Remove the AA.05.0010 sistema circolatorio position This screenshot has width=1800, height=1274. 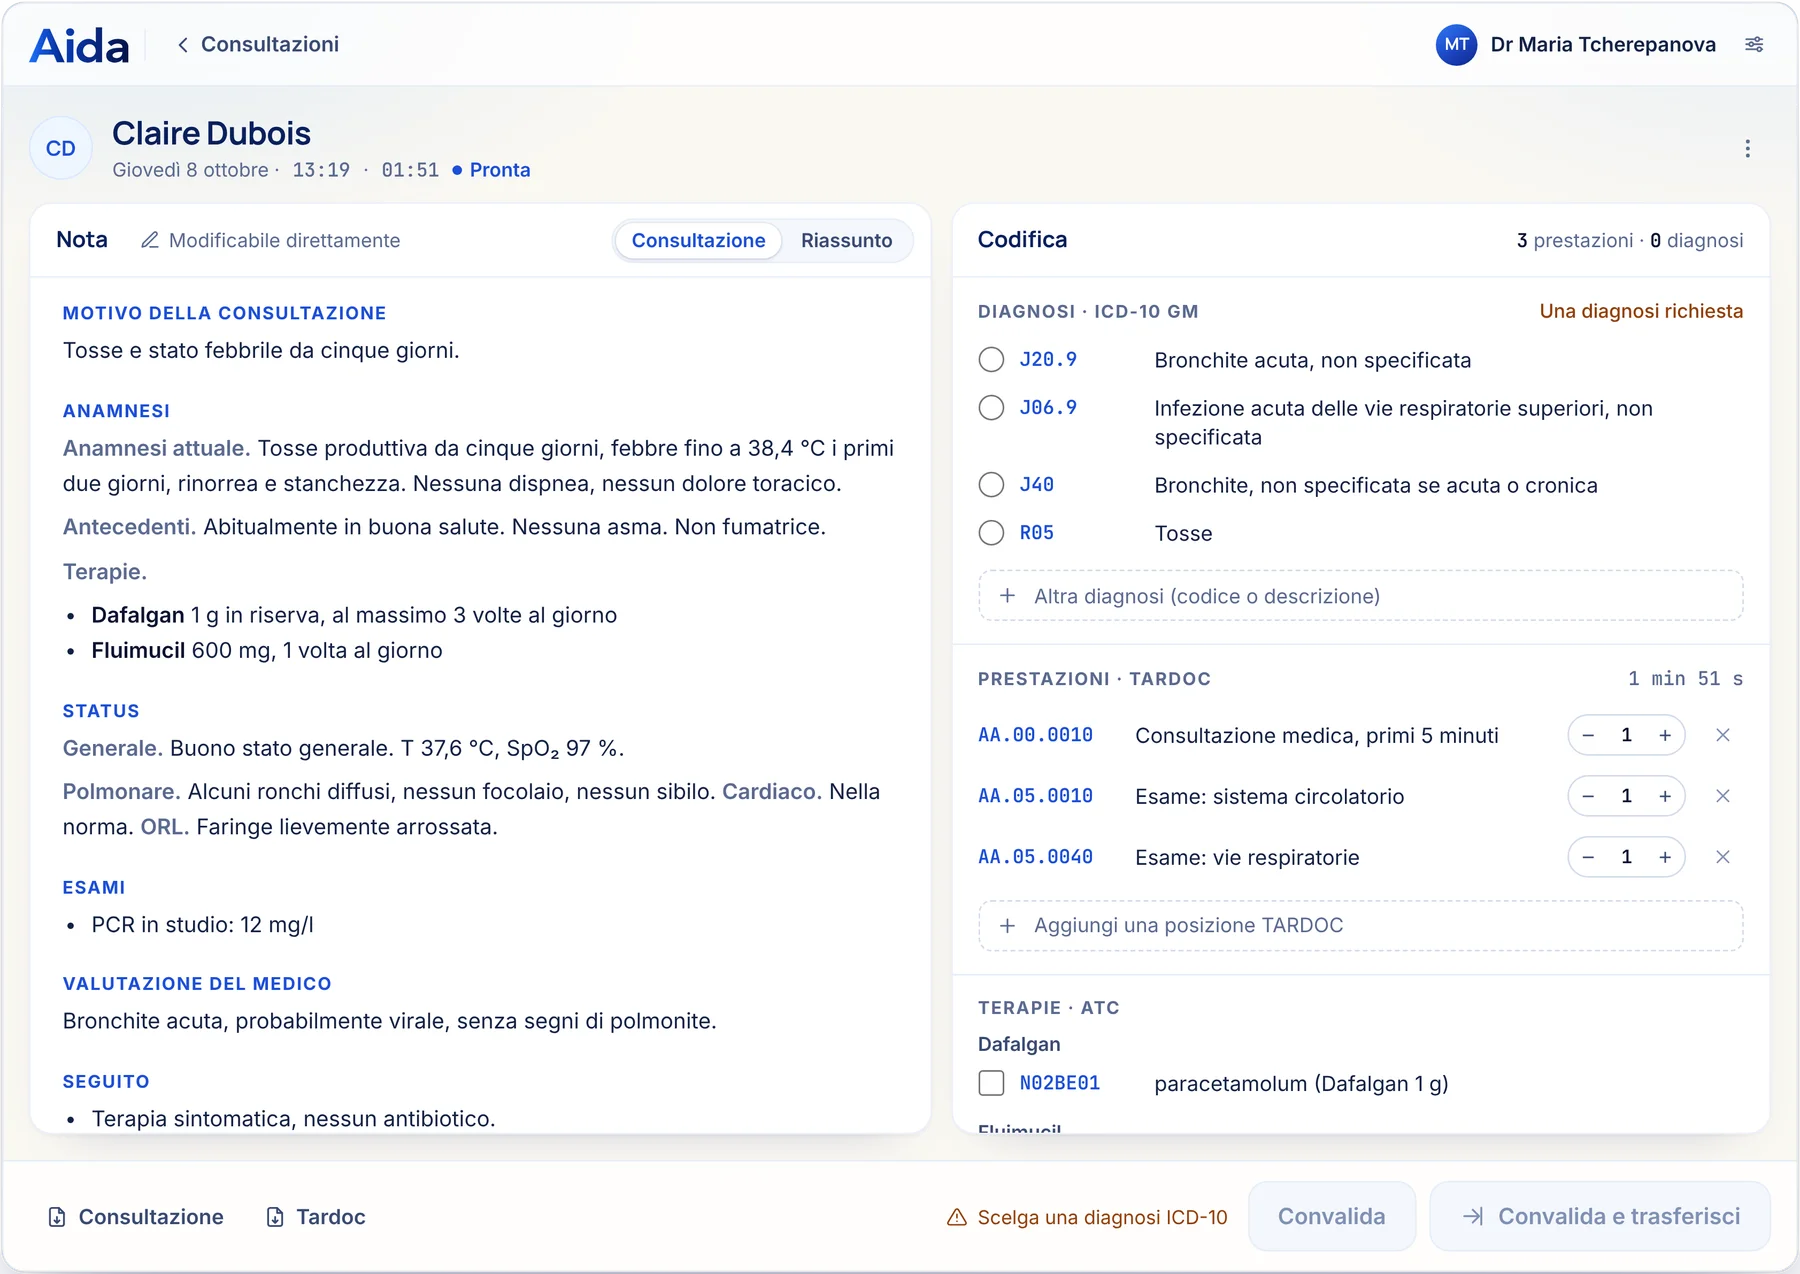(1722, 796)
